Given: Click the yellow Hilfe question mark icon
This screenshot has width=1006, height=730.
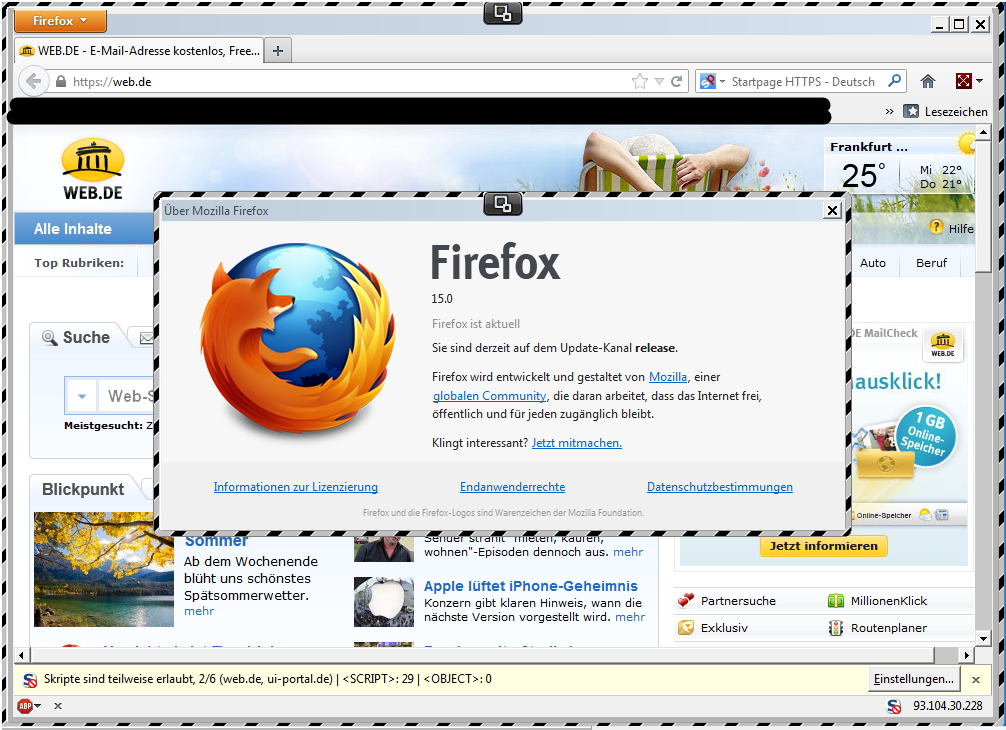Looking at the screenshot, I should click(937, 227).
